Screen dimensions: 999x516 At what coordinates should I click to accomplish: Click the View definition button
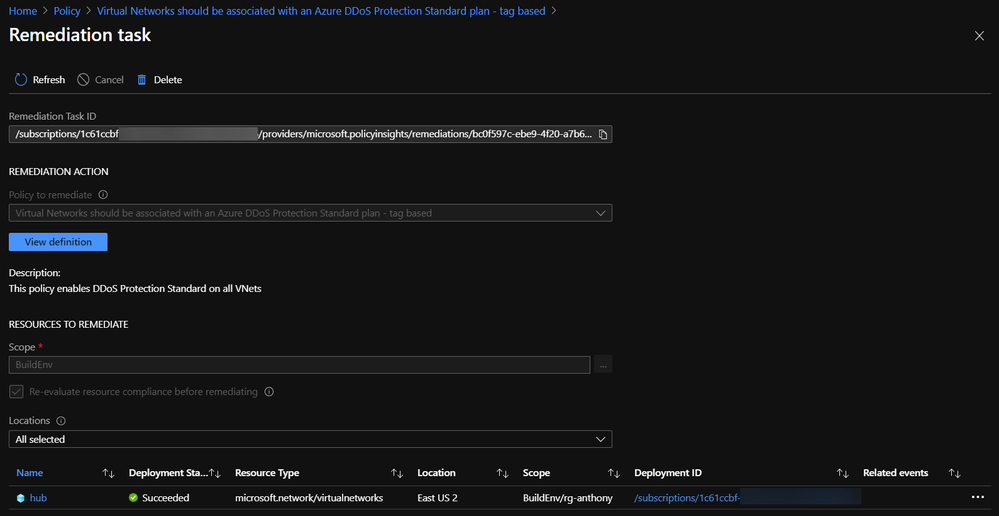pyautogui.click(x=58, y=242)
